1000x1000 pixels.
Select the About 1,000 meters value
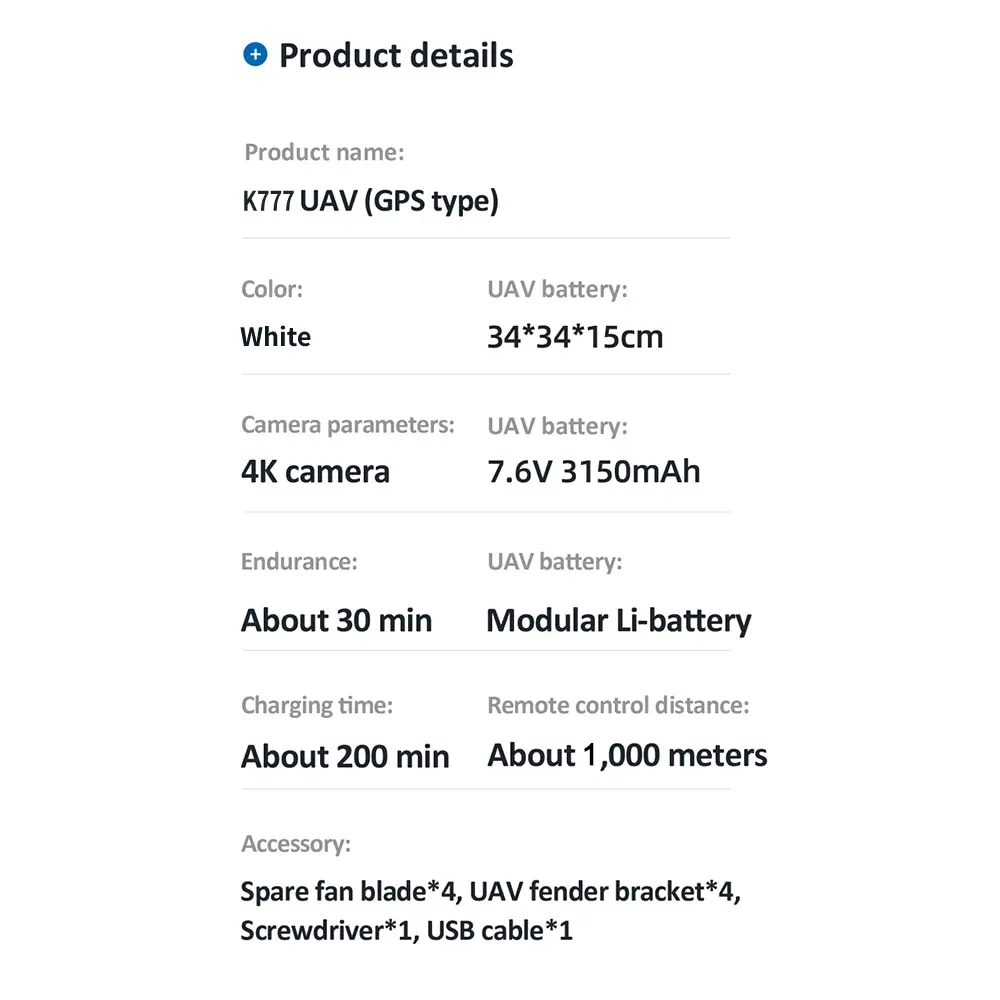point(627,755)
